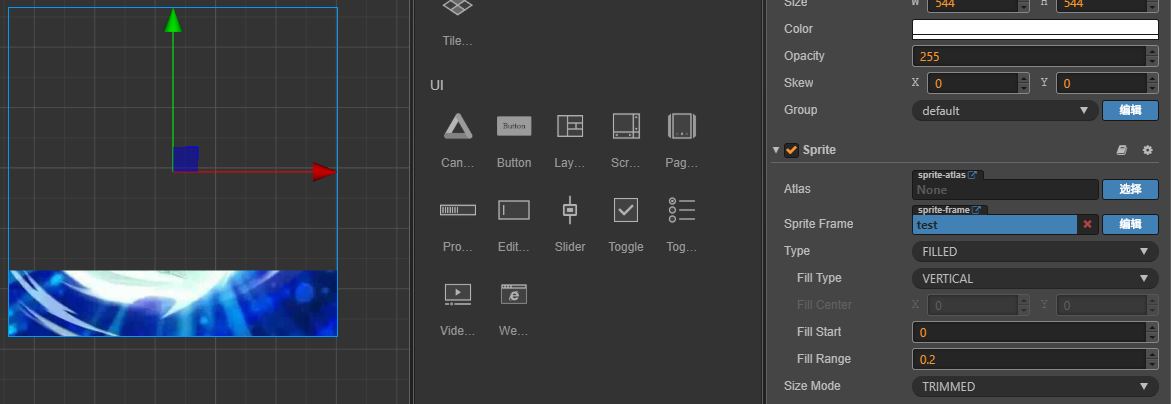
Task: Open the Sprite component gear menu
Action: (1147, 150)
